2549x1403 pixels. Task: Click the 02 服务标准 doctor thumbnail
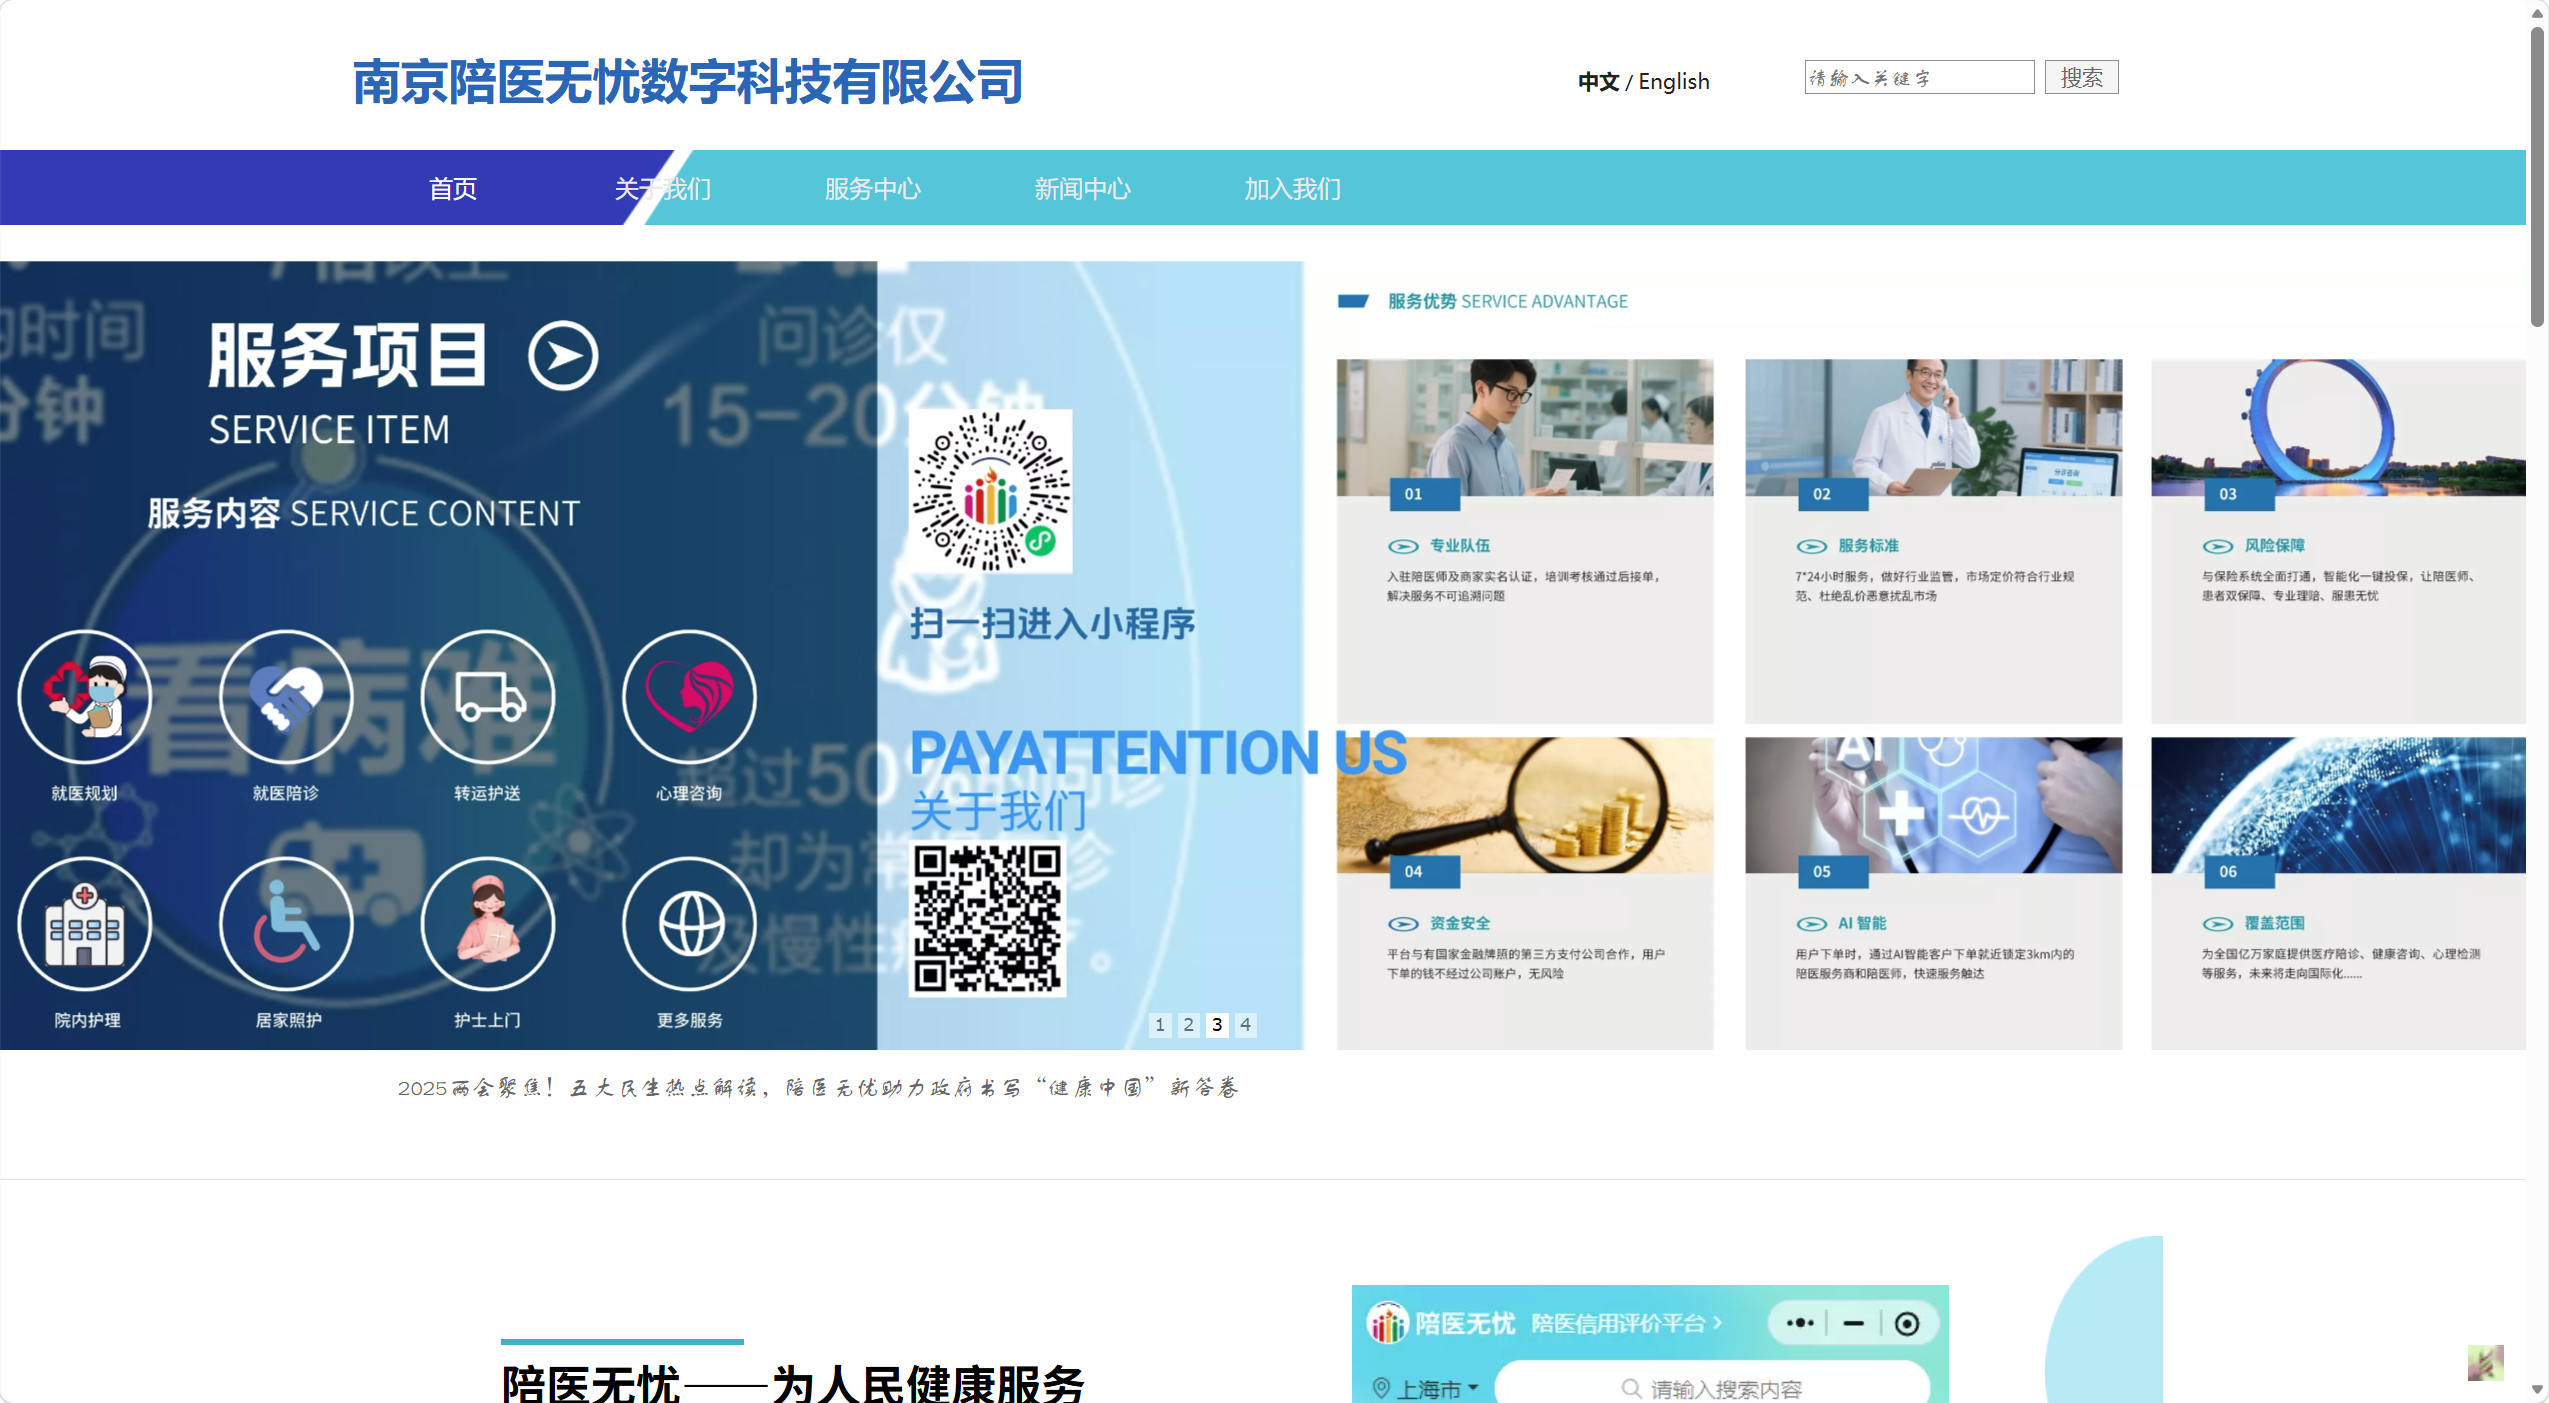(1933, 427)
